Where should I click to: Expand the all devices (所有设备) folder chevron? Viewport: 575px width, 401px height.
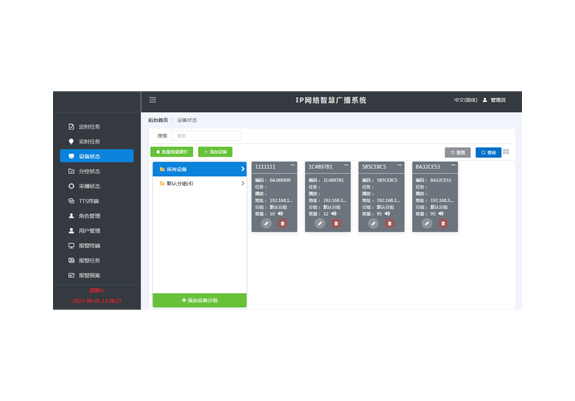pyautogui.click(x=242, y=169)
